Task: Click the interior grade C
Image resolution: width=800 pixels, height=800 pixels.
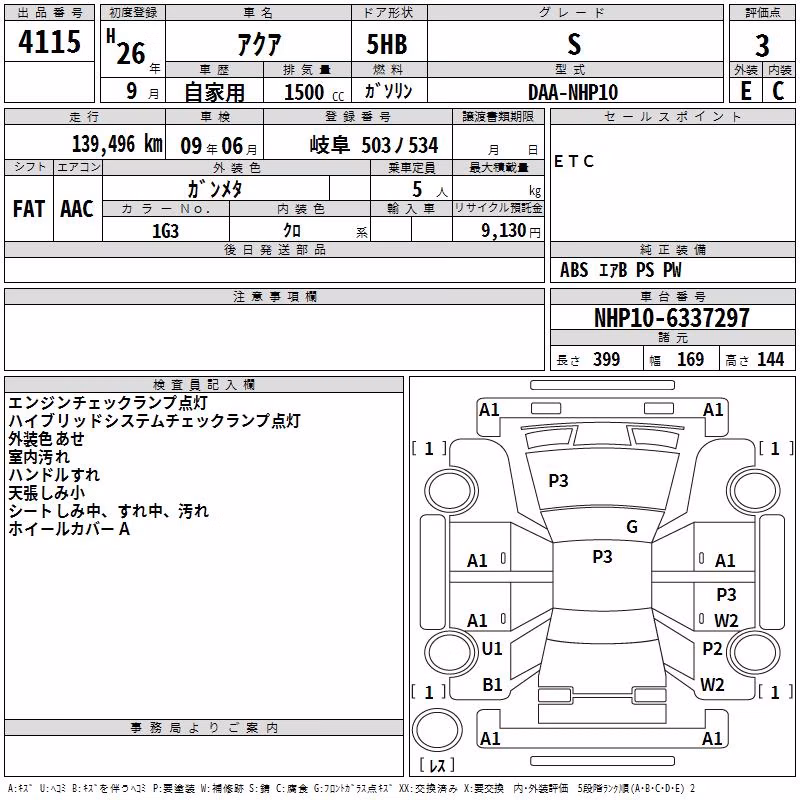Action: (779, 91)
